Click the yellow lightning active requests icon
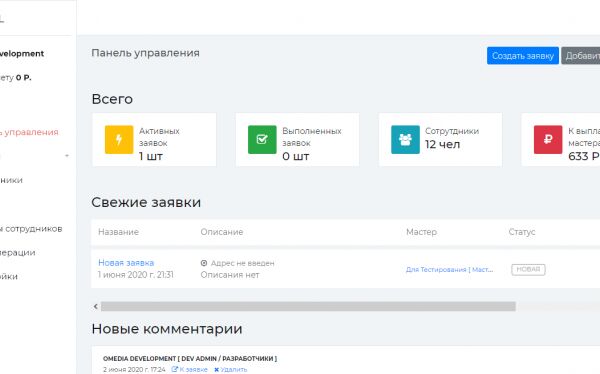This screenshot has width=600, height=374. point(119,139)
